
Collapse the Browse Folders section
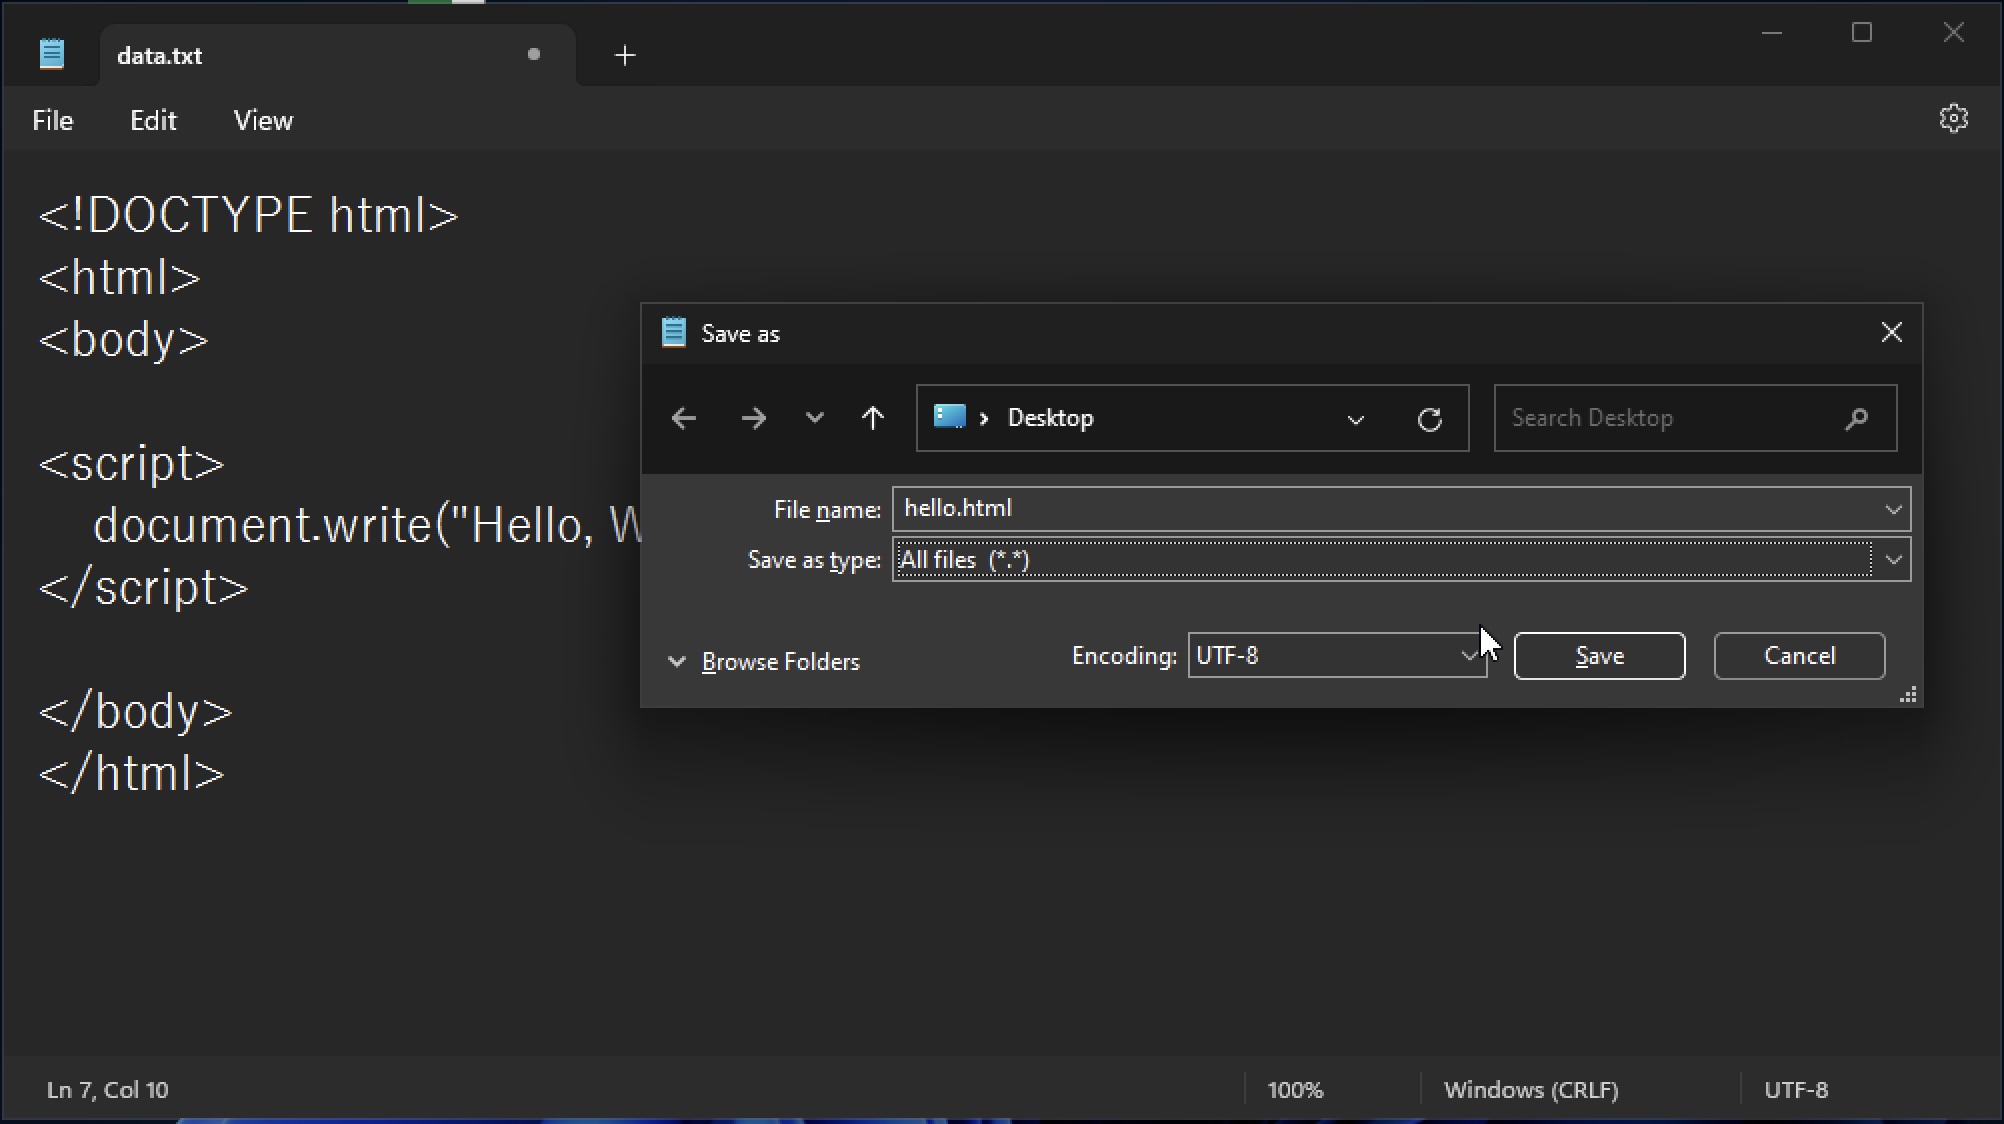pos(677,661)
